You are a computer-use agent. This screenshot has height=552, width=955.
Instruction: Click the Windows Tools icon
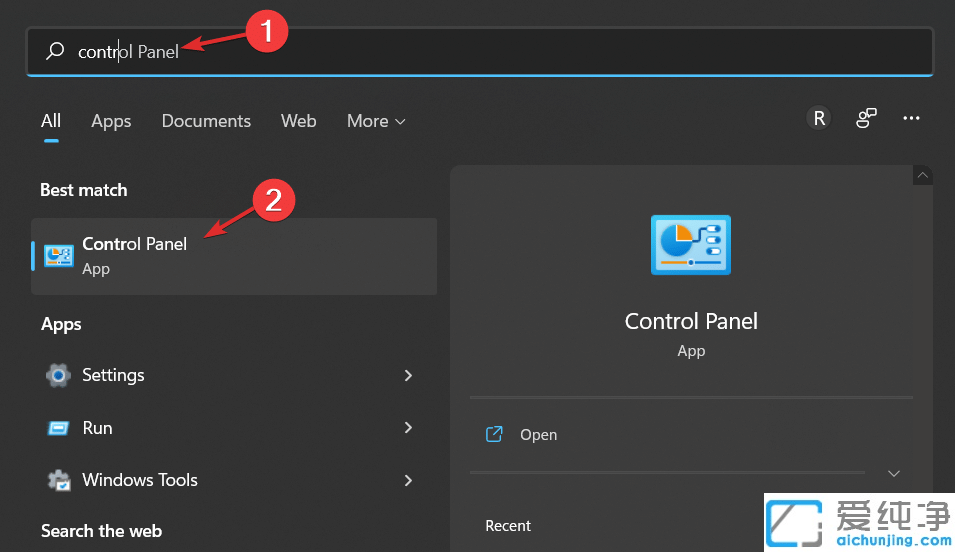pos(59,480)
